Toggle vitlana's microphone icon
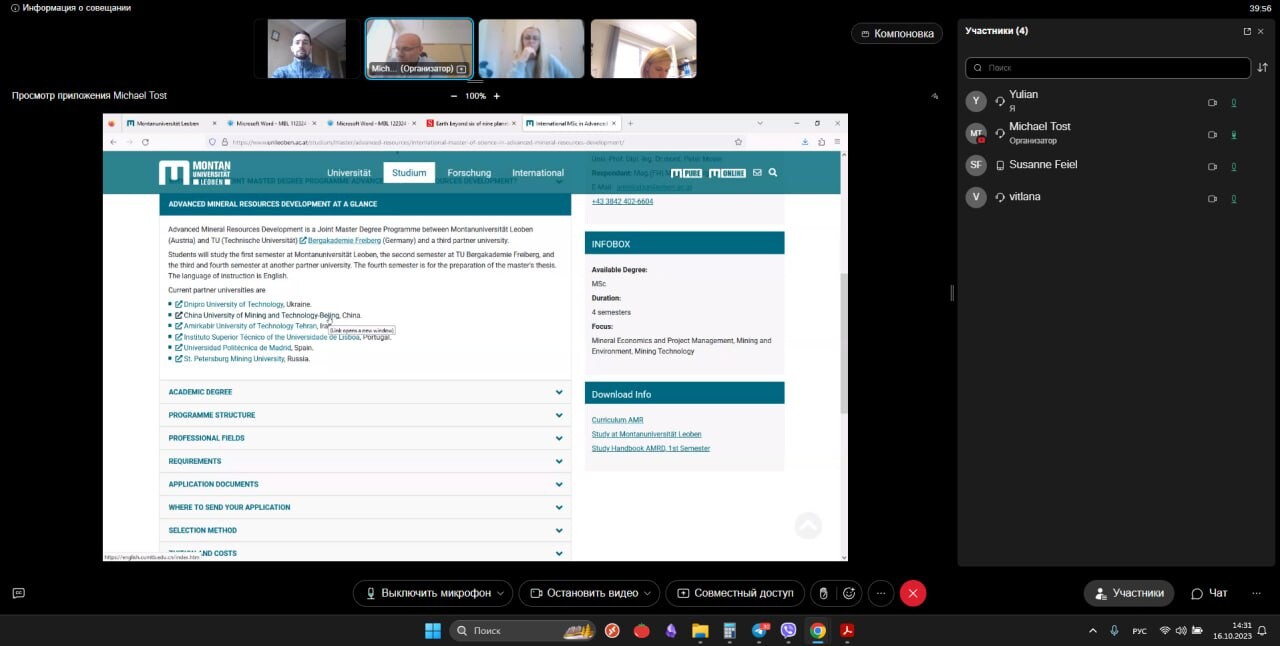 tap(1234, 198)
